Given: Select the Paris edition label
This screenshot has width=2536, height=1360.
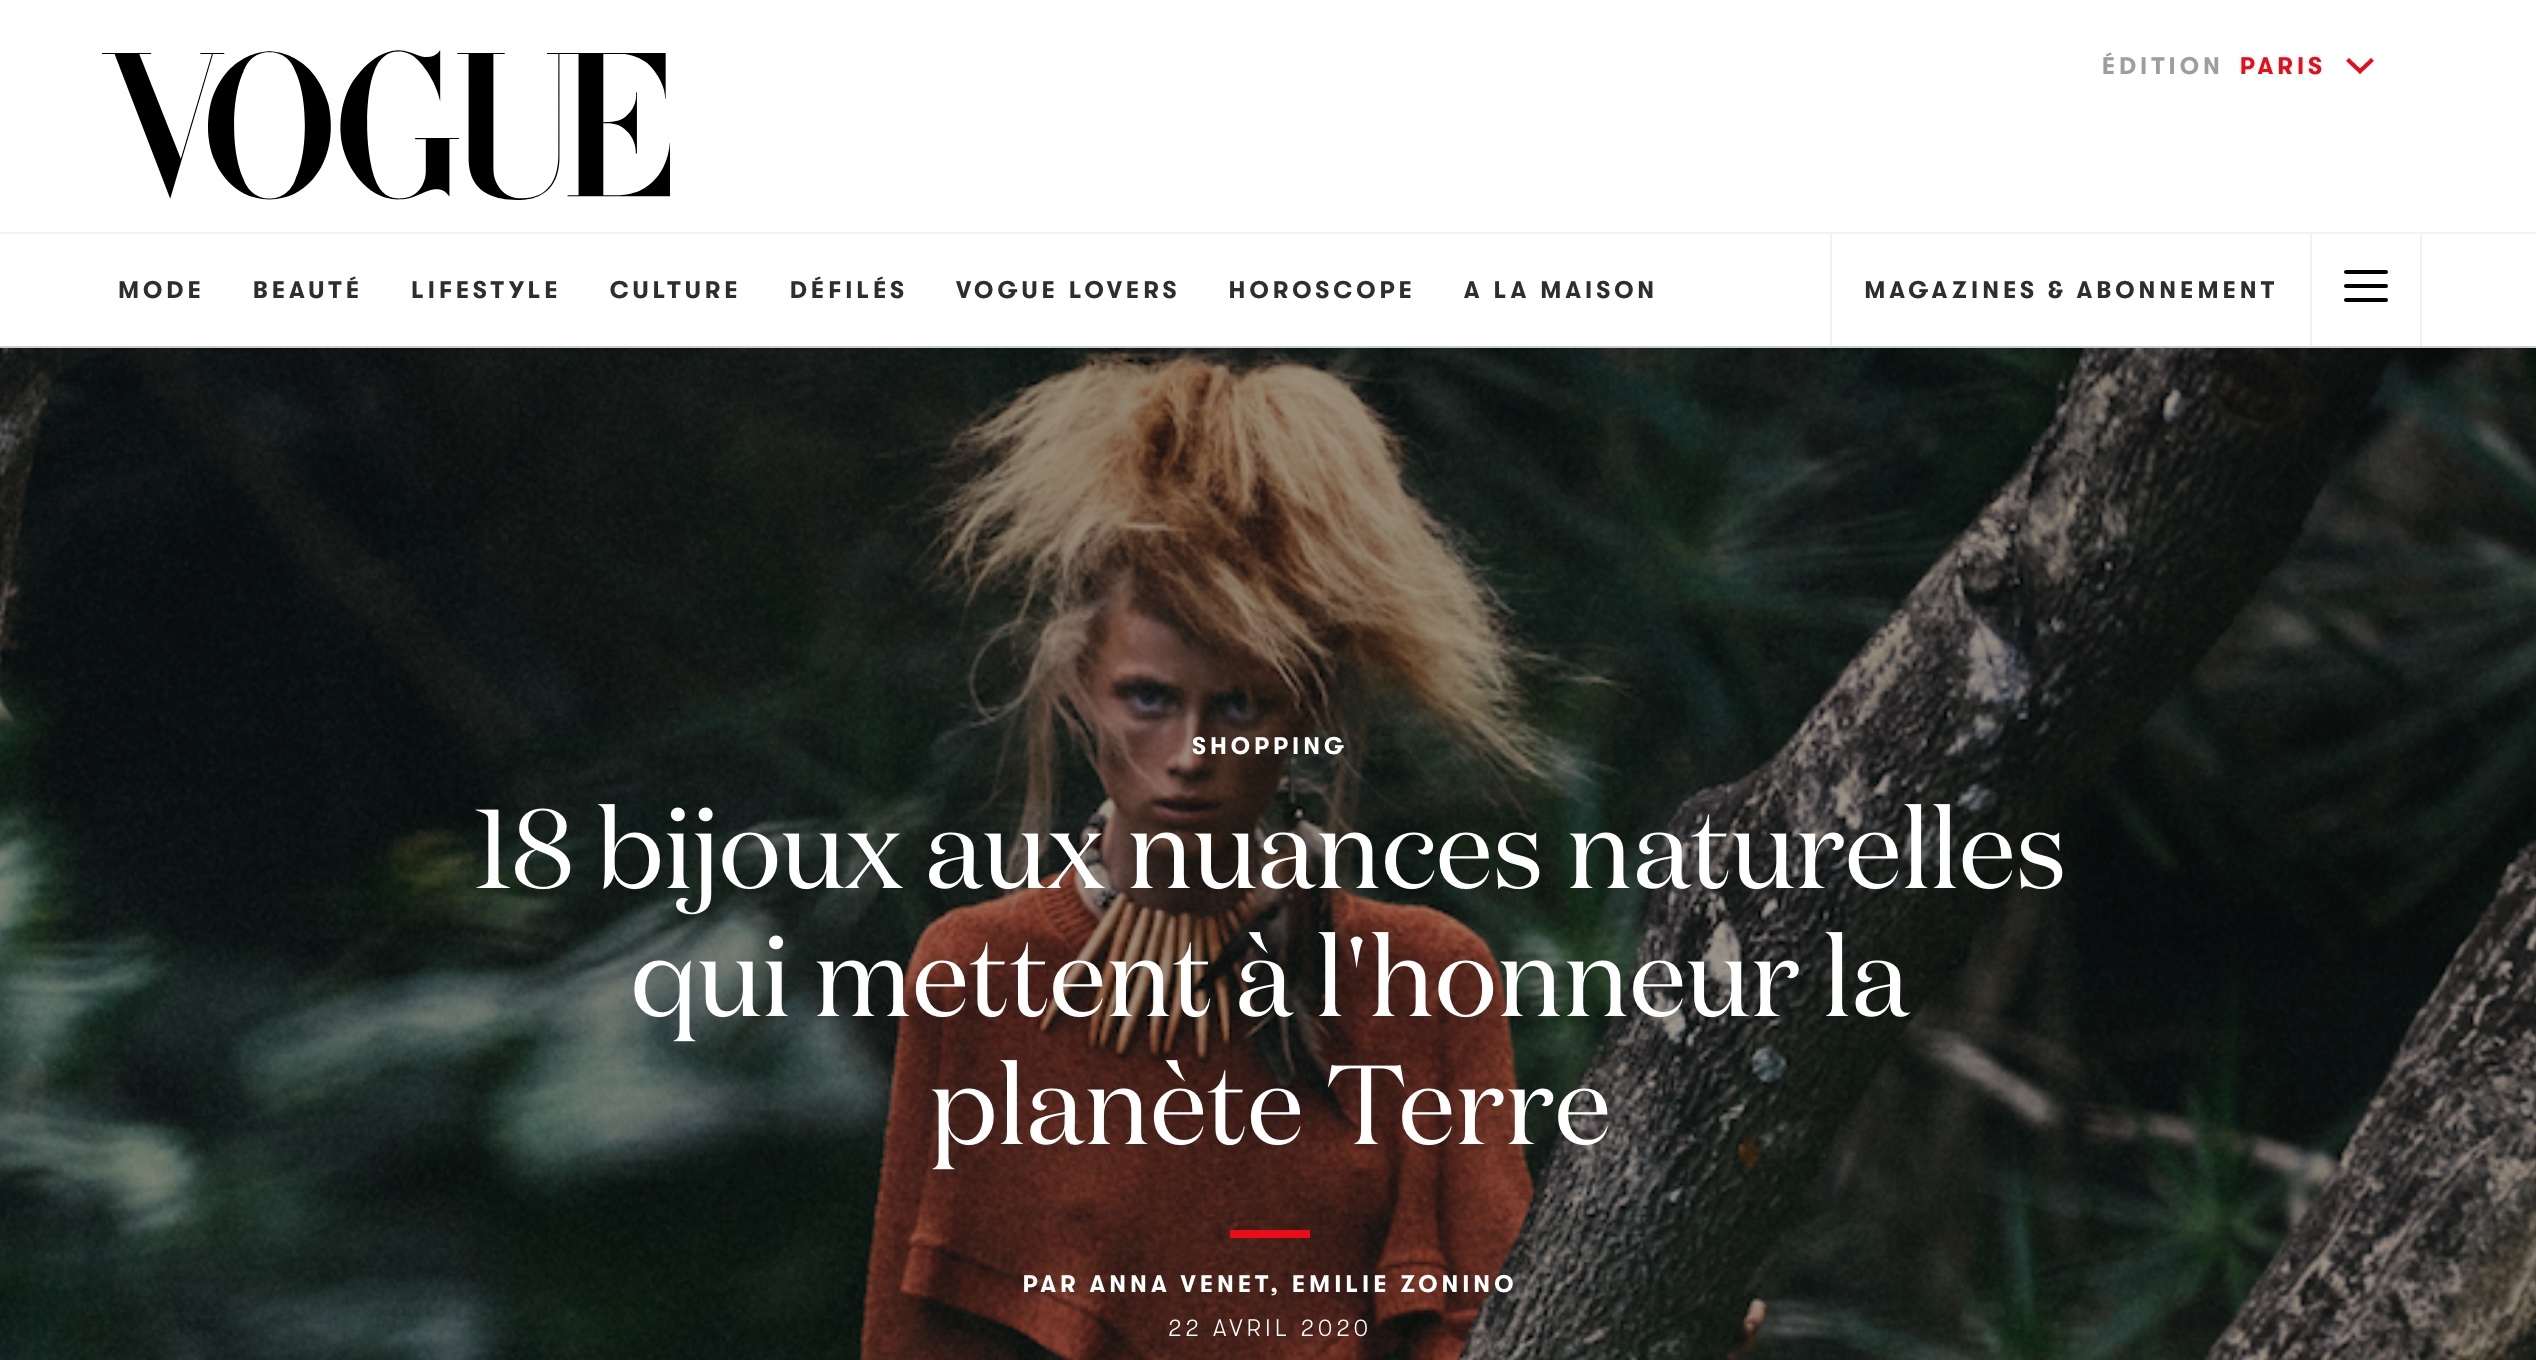Looking at the screenshot, I should pos(2281,66).
